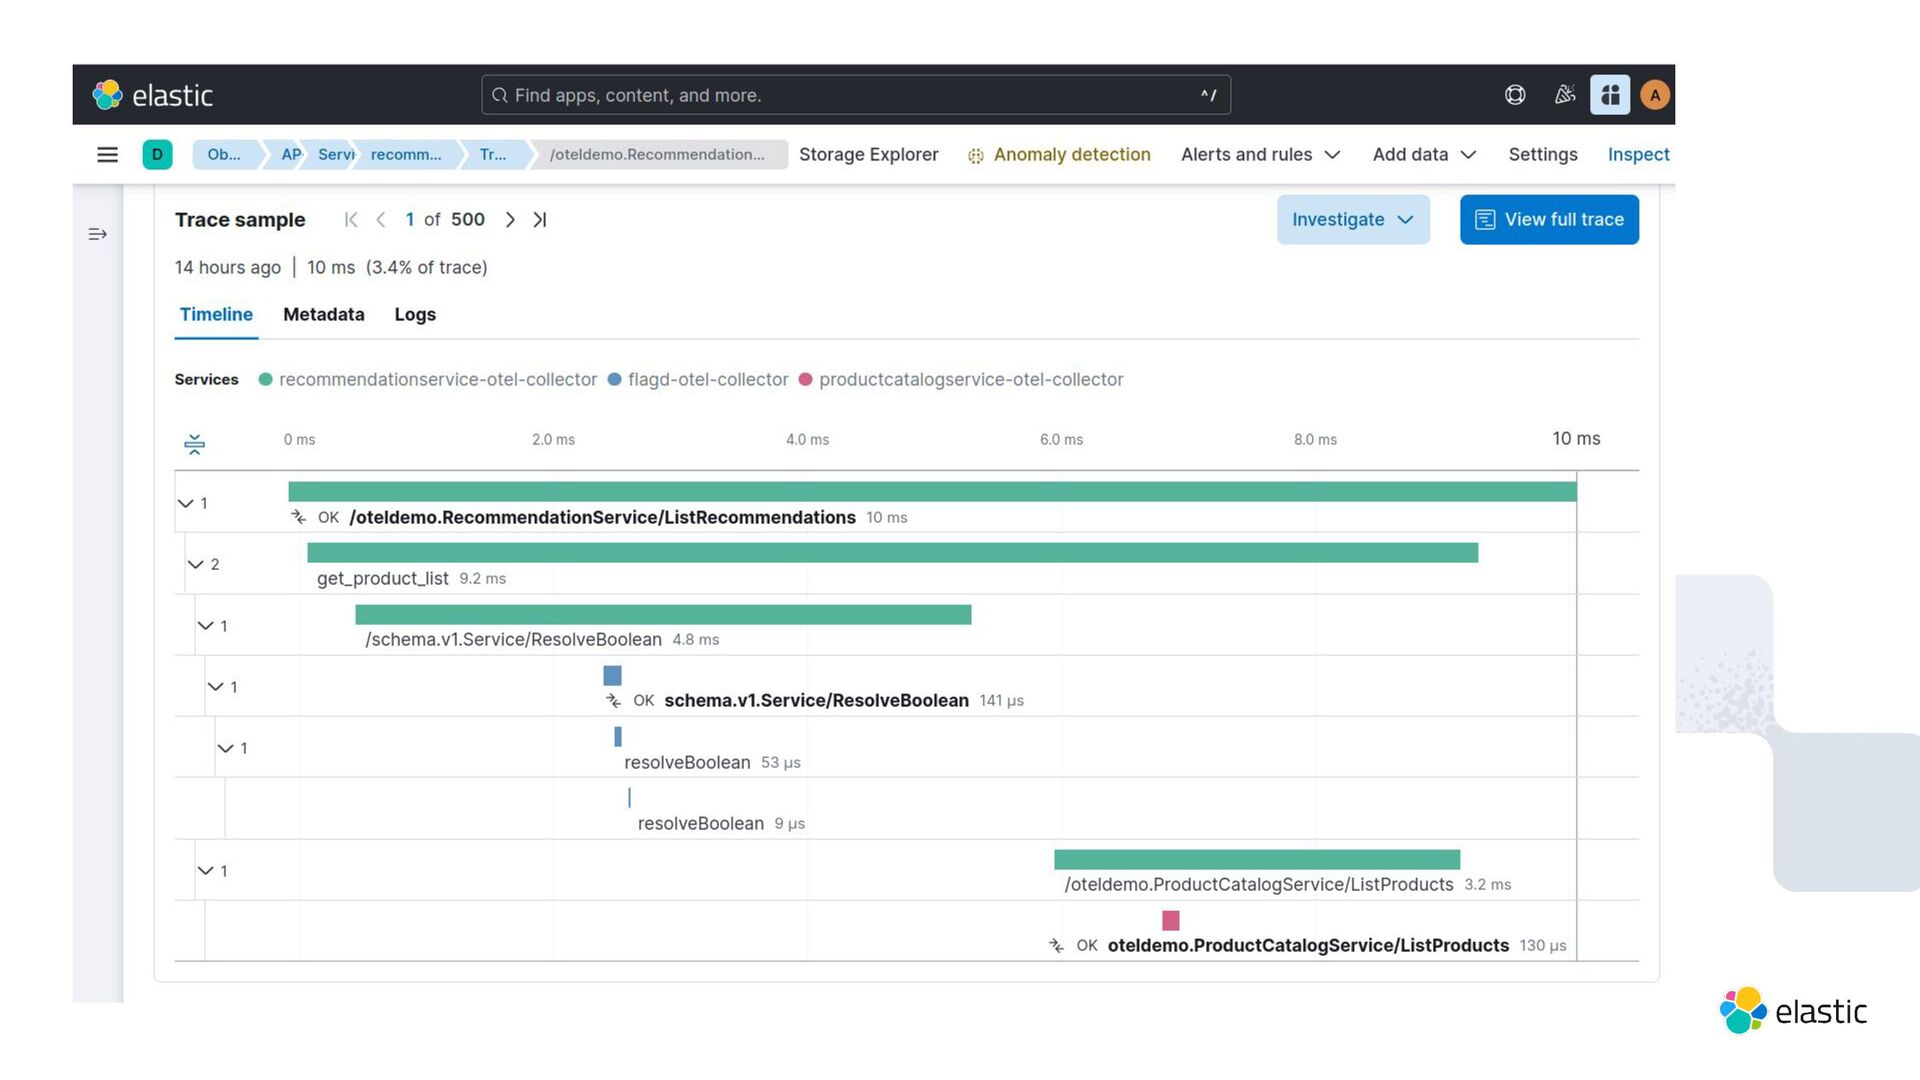Open the AI assistant icon in header
The width and height of the screenshot is (1920, 1080).
1610,95
